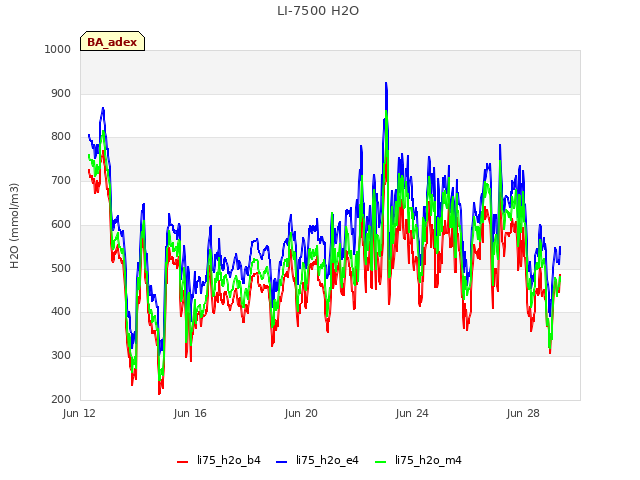Click the 500 y-axis tick label
The width and height of the screenshot is (640, 480).
[61, 268]
